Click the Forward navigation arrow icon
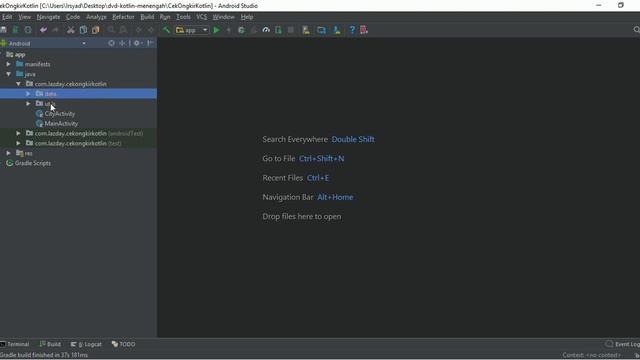The height and width of the screenshot is (360, 640). click(151, 30)
